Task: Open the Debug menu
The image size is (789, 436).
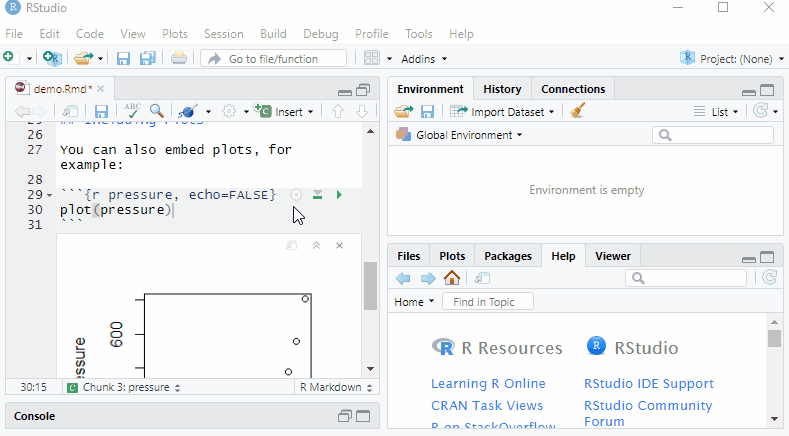Action: [x=321, y=34]
